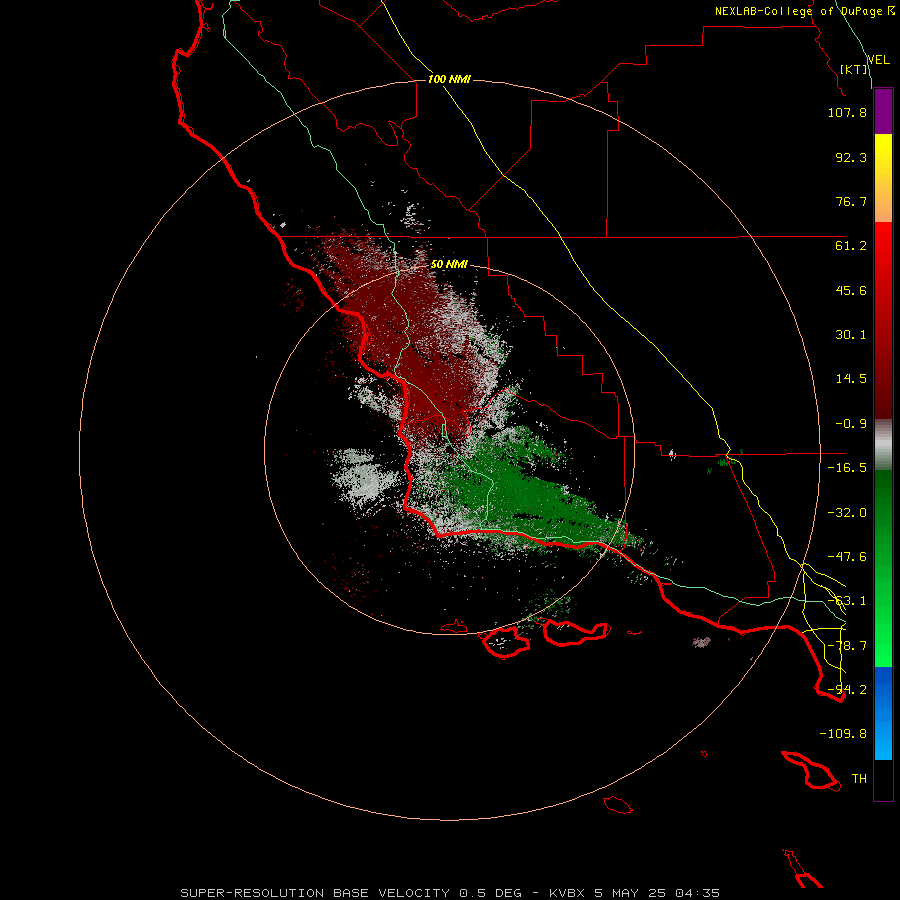
Task: Click the 45.6 legend value
Action: point(851,290)
